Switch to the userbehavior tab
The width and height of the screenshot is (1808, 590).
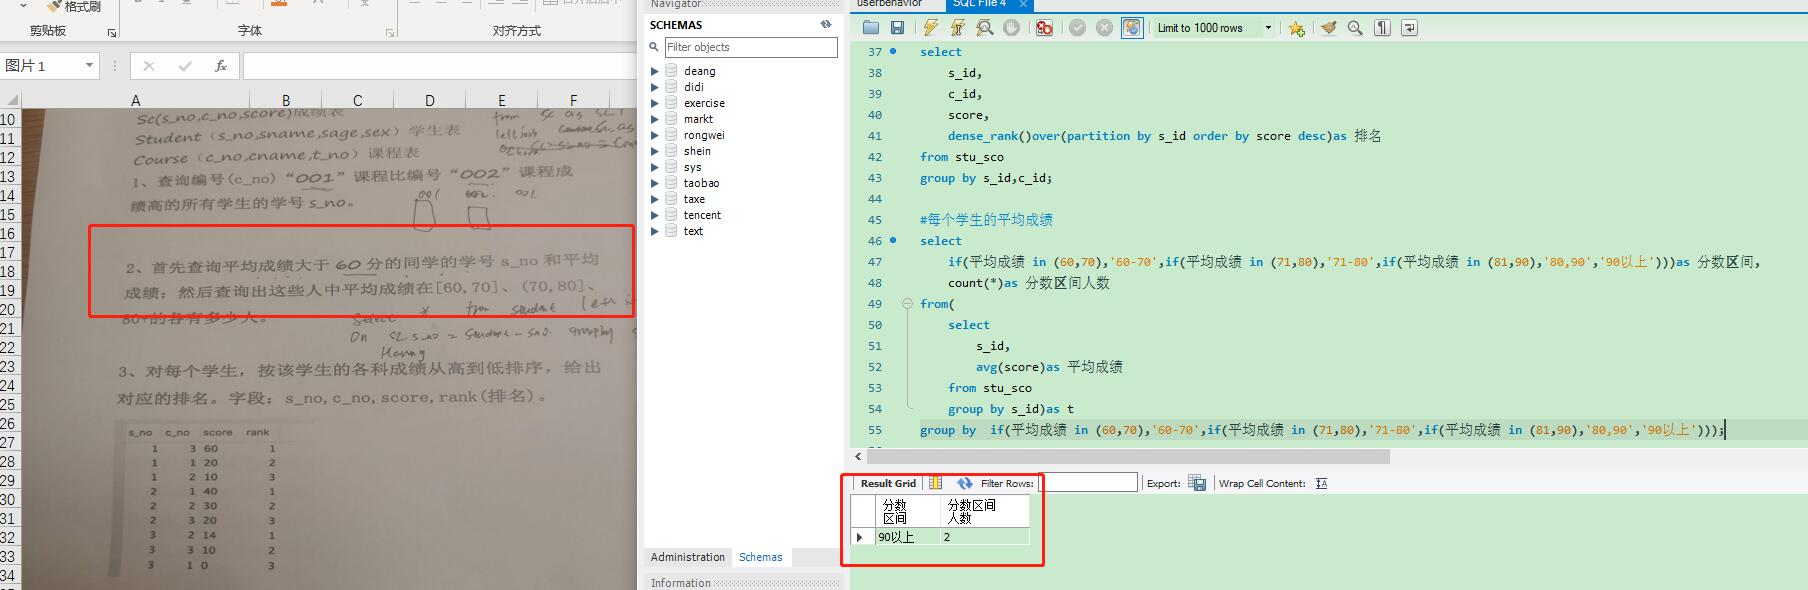click(889, 4)
